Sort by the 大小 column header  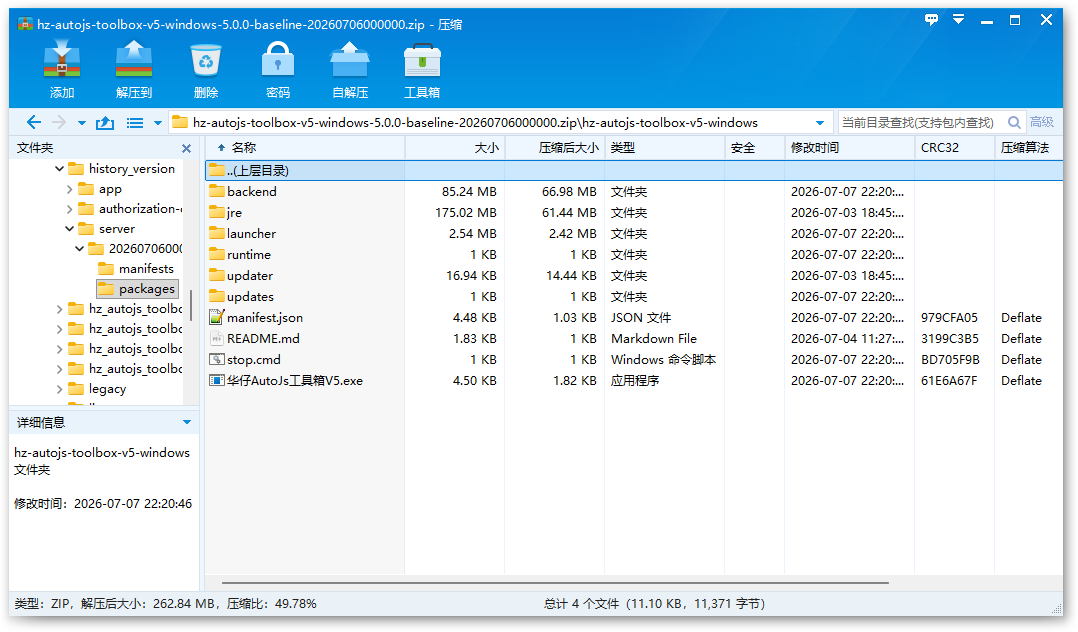pos(487,148)
